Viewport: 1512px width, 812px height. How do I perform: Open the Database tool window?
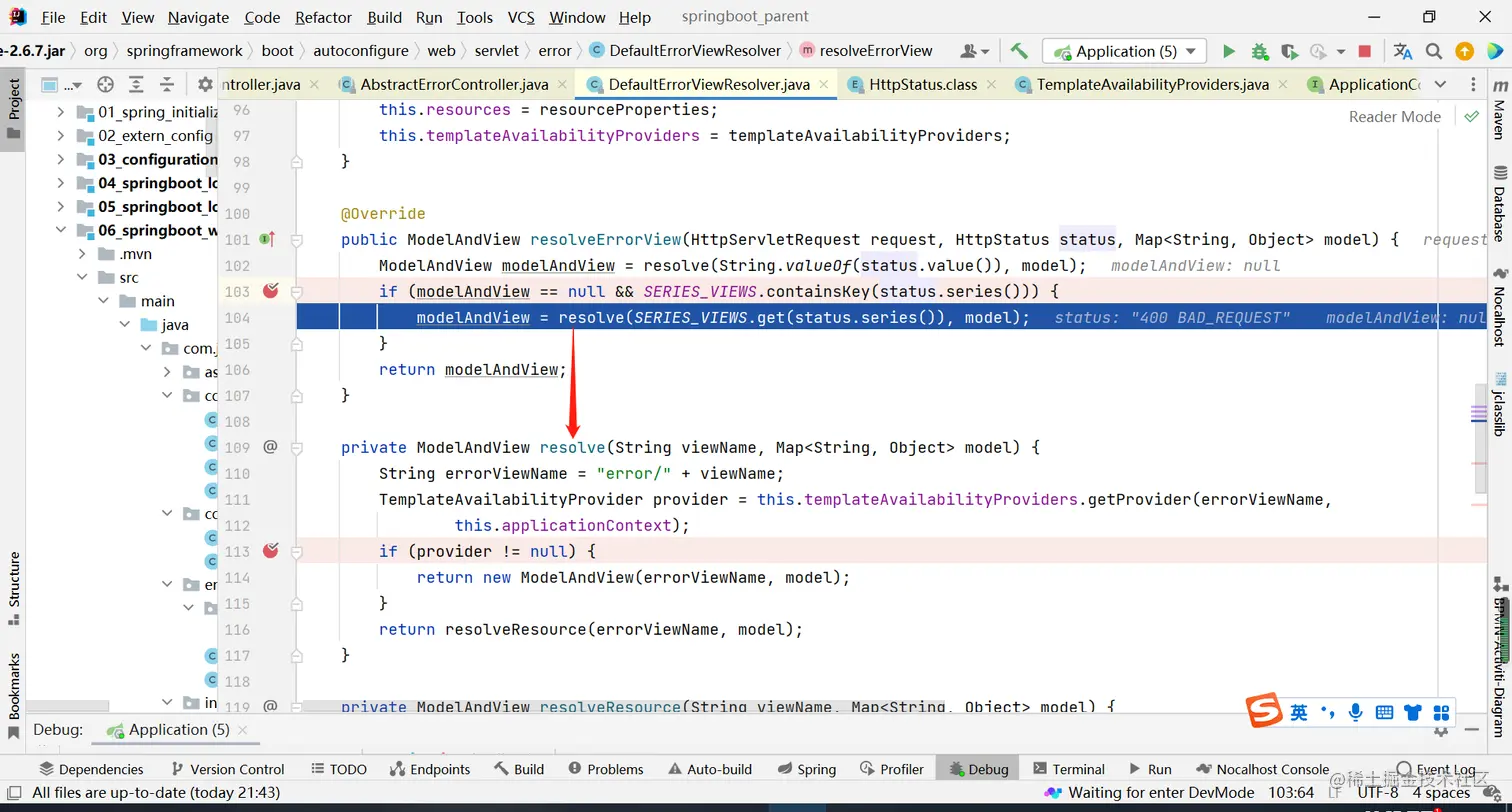(1499, 204)
